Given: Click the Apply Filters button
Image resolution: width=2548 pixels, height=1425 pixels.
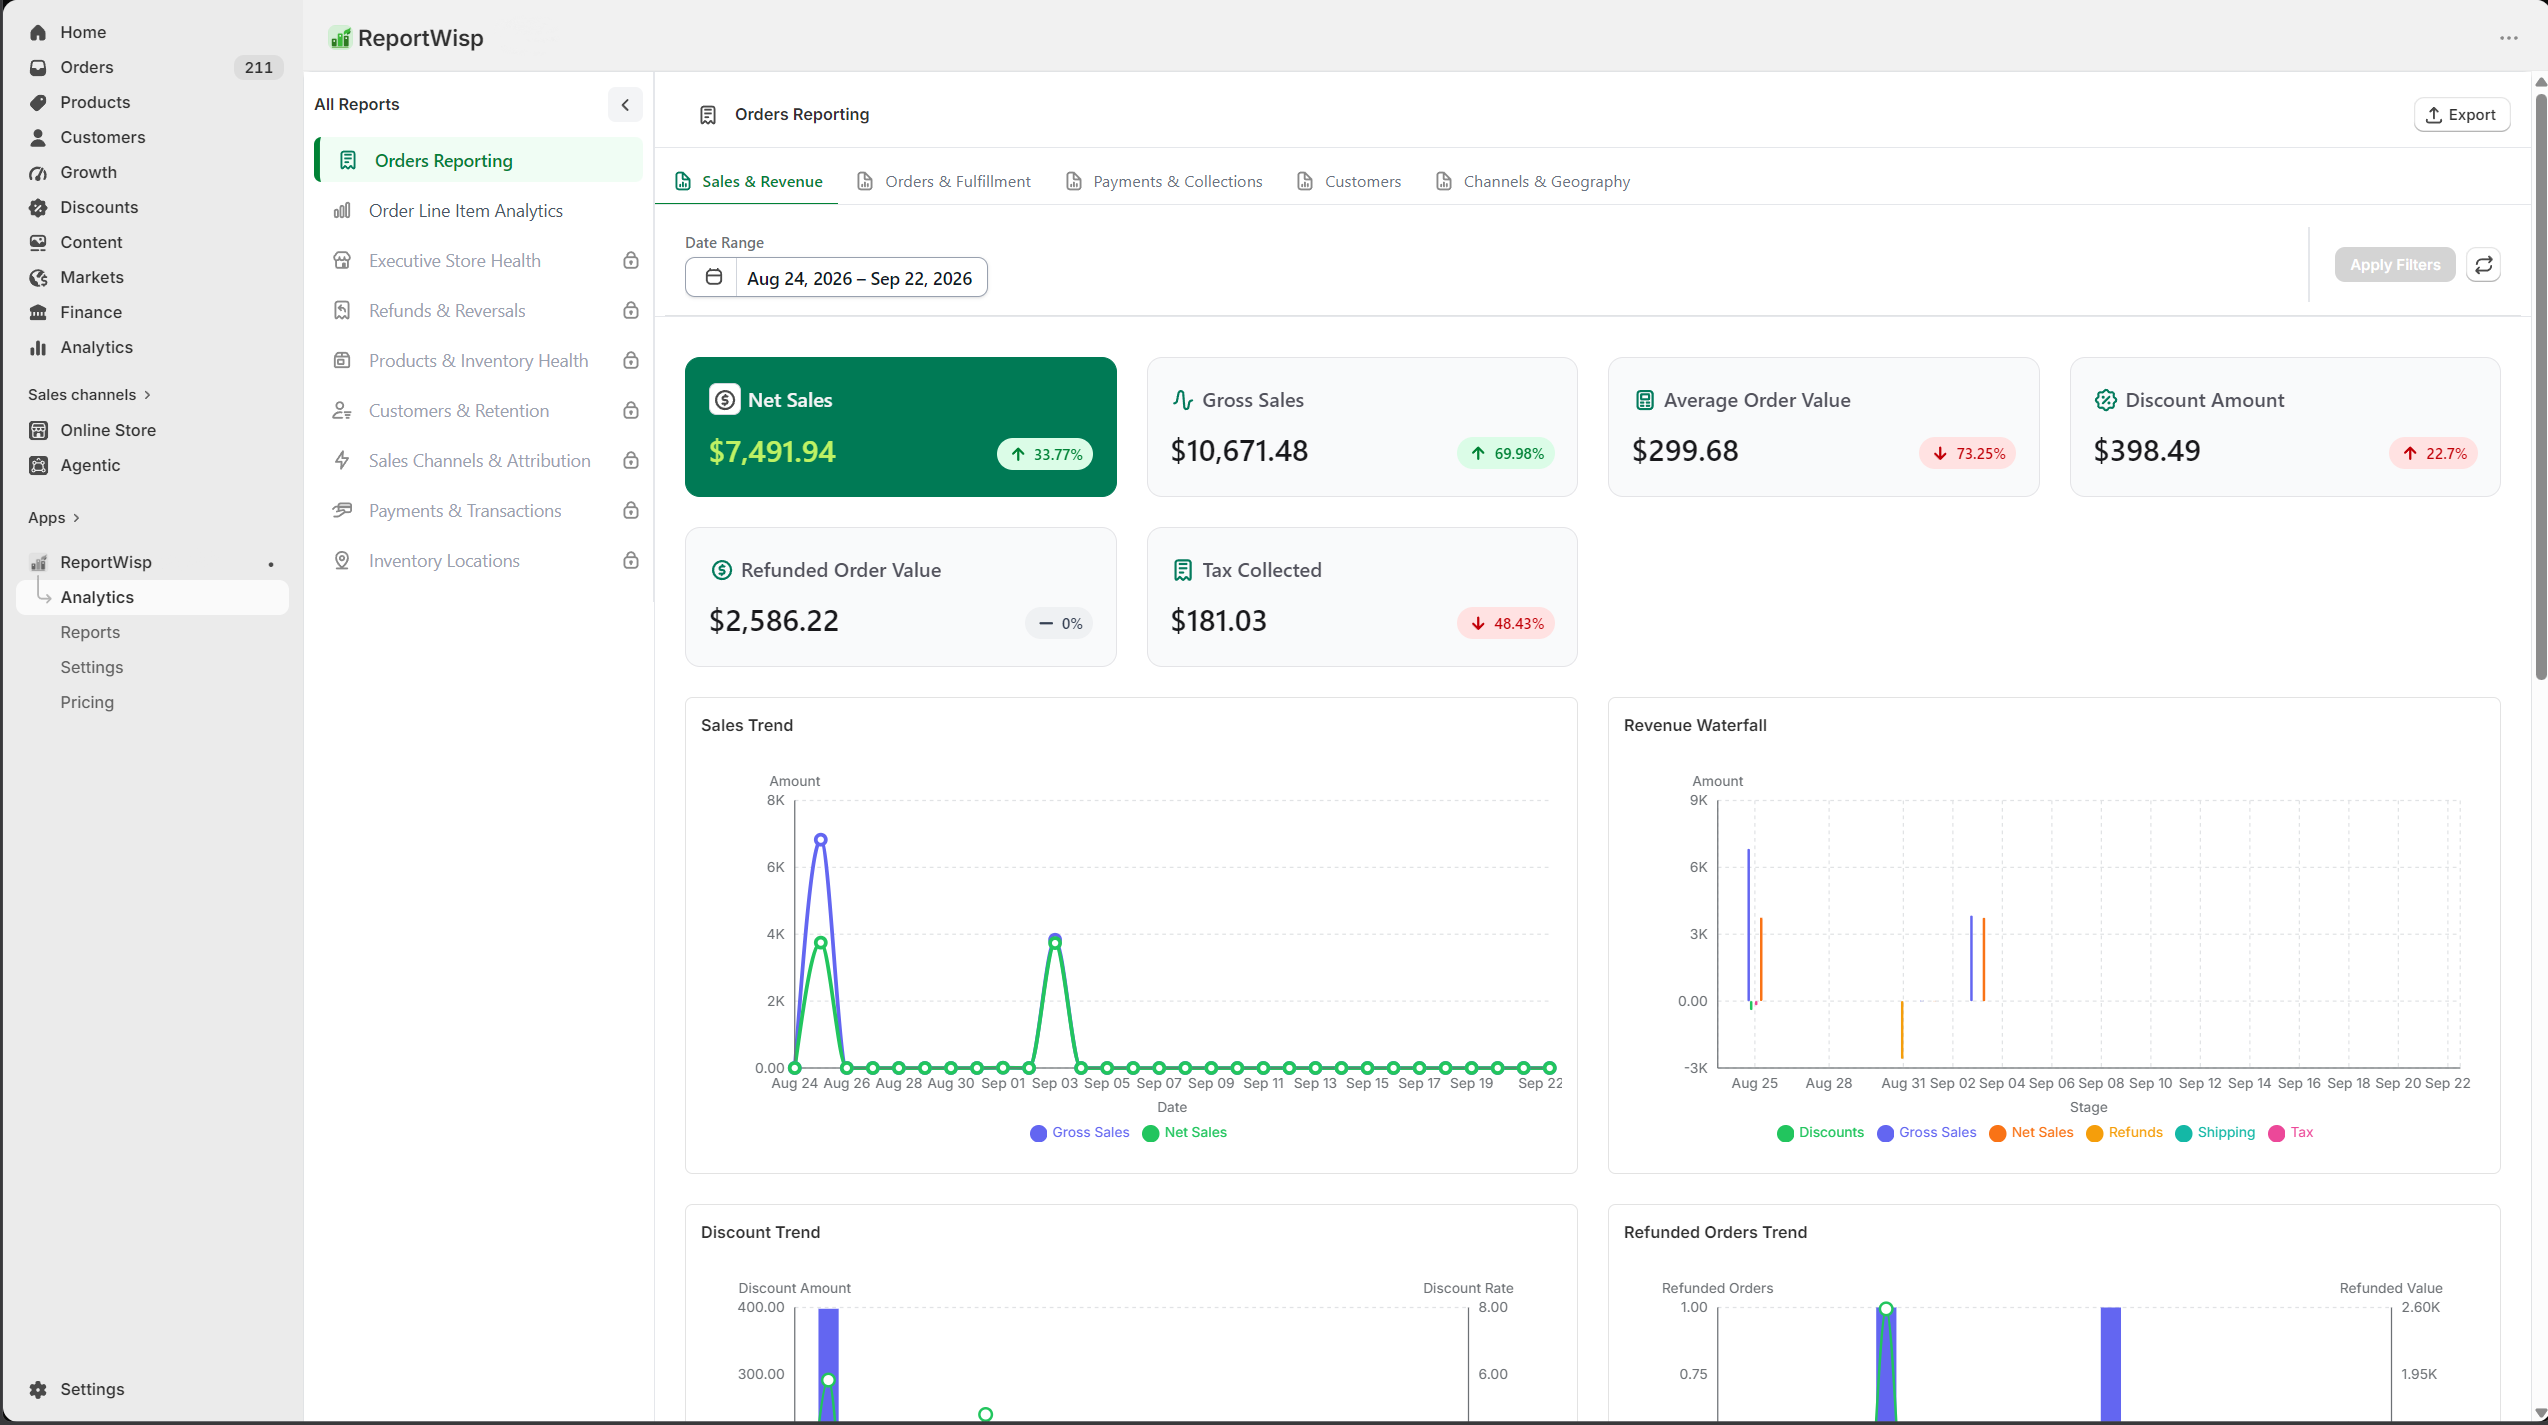Looking at the screenshot, I should [2394, 265].
